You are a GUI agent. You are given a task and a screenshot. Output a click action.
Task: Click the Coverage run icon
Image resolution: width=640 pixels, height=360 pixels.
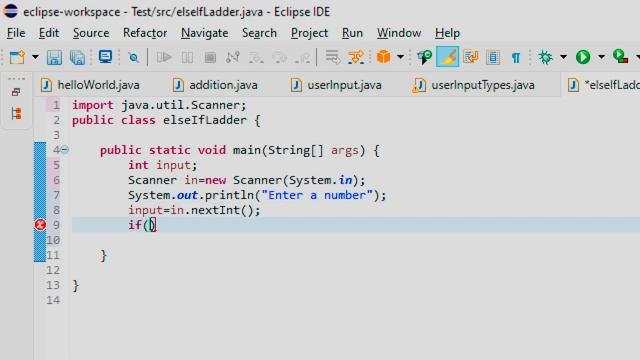pos(620,56)
